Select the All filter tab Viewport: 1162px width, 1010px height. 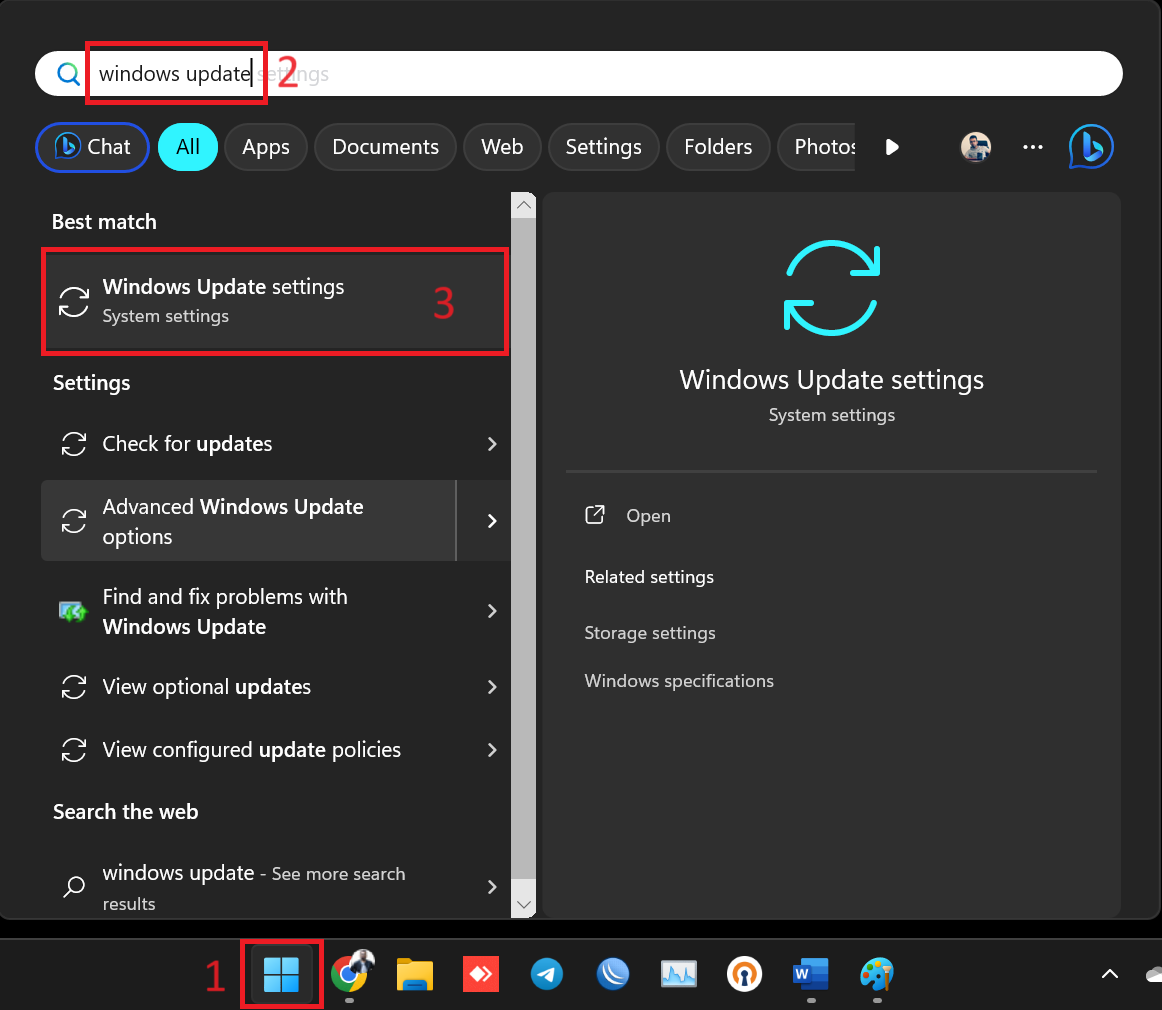click(187, 147)
